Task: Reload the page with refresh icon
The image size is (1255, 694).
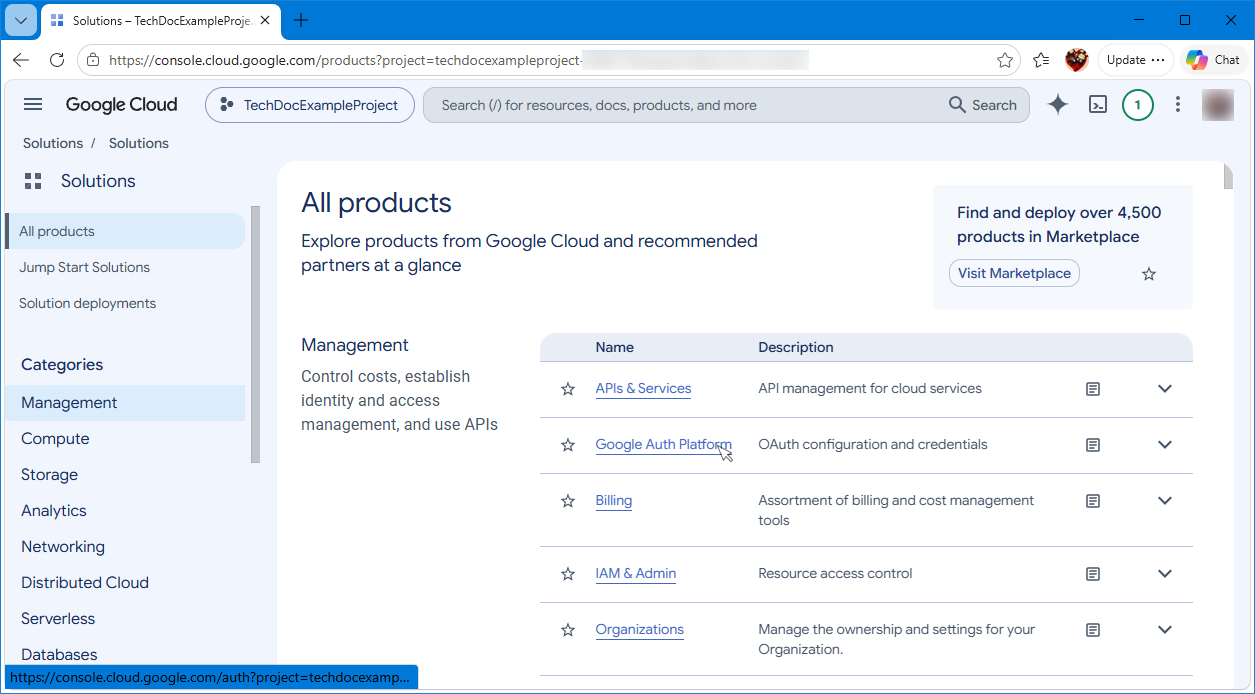Action: [57, 60]
